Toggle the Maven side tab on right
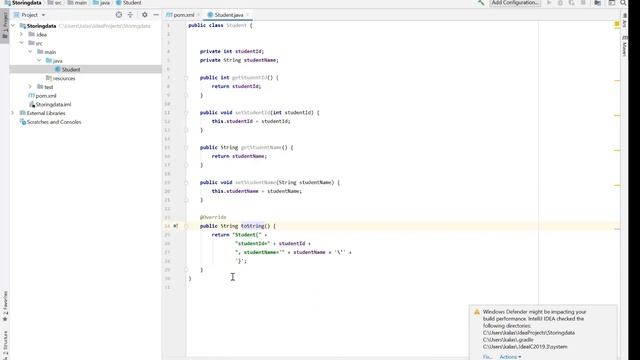 624,46
